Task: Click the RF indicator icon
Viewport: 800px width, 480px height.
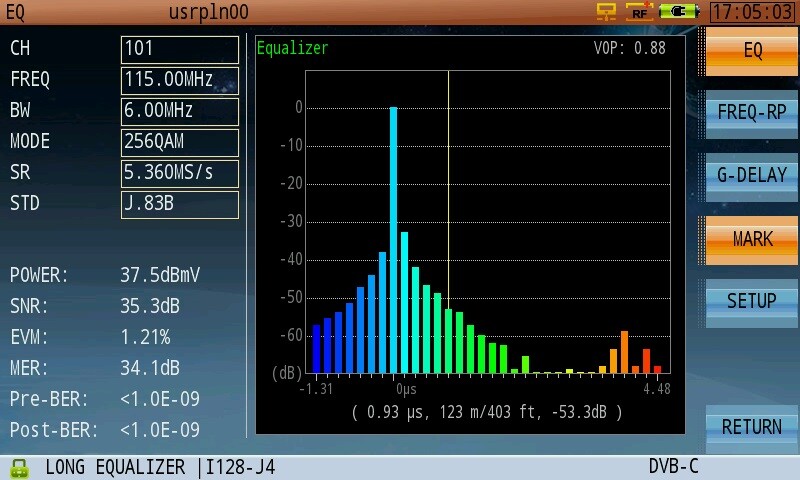Action: [x=640, y=12]
